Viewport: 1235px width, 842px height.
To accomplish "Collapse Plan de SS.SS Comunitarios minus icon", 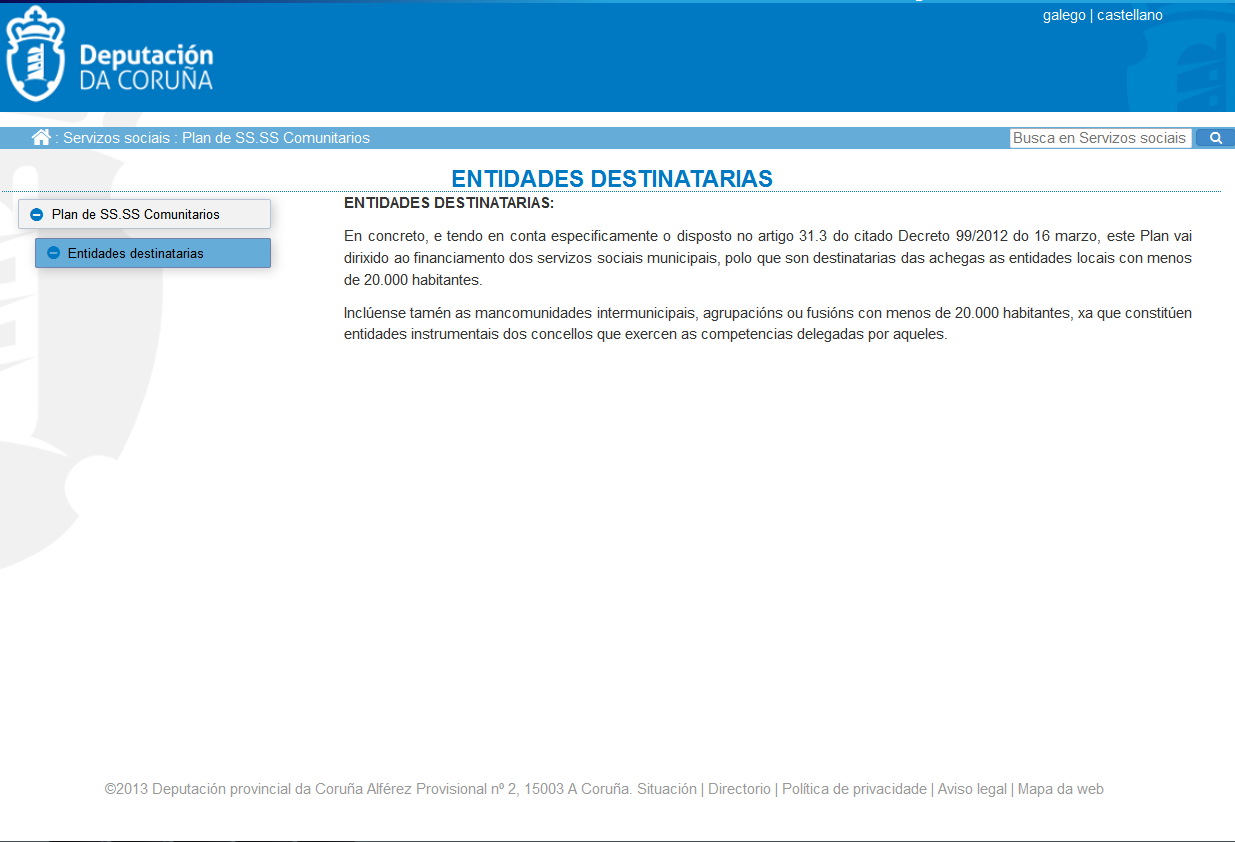I will pyautogui.click(x=37, y=215).
